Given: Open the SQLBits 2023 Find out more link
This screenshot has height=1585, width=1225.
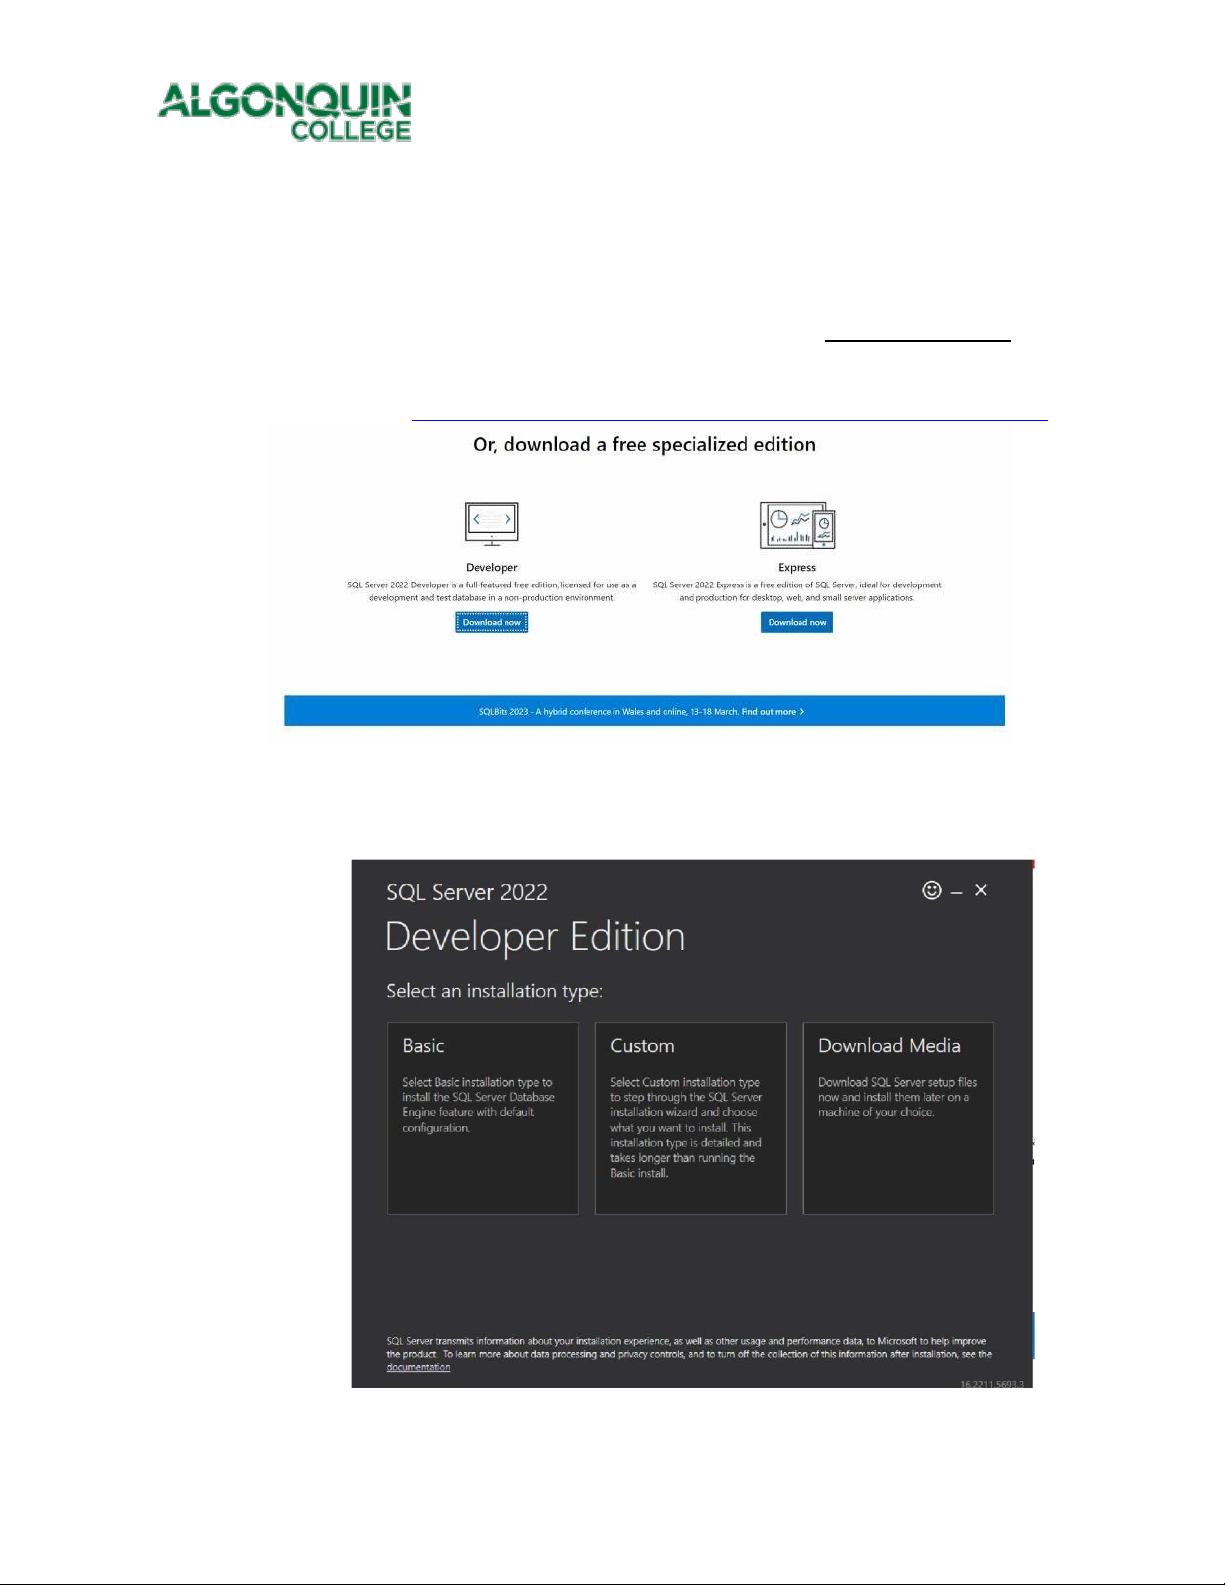Looking at the screenshot, I should click(x=772, y=712).
